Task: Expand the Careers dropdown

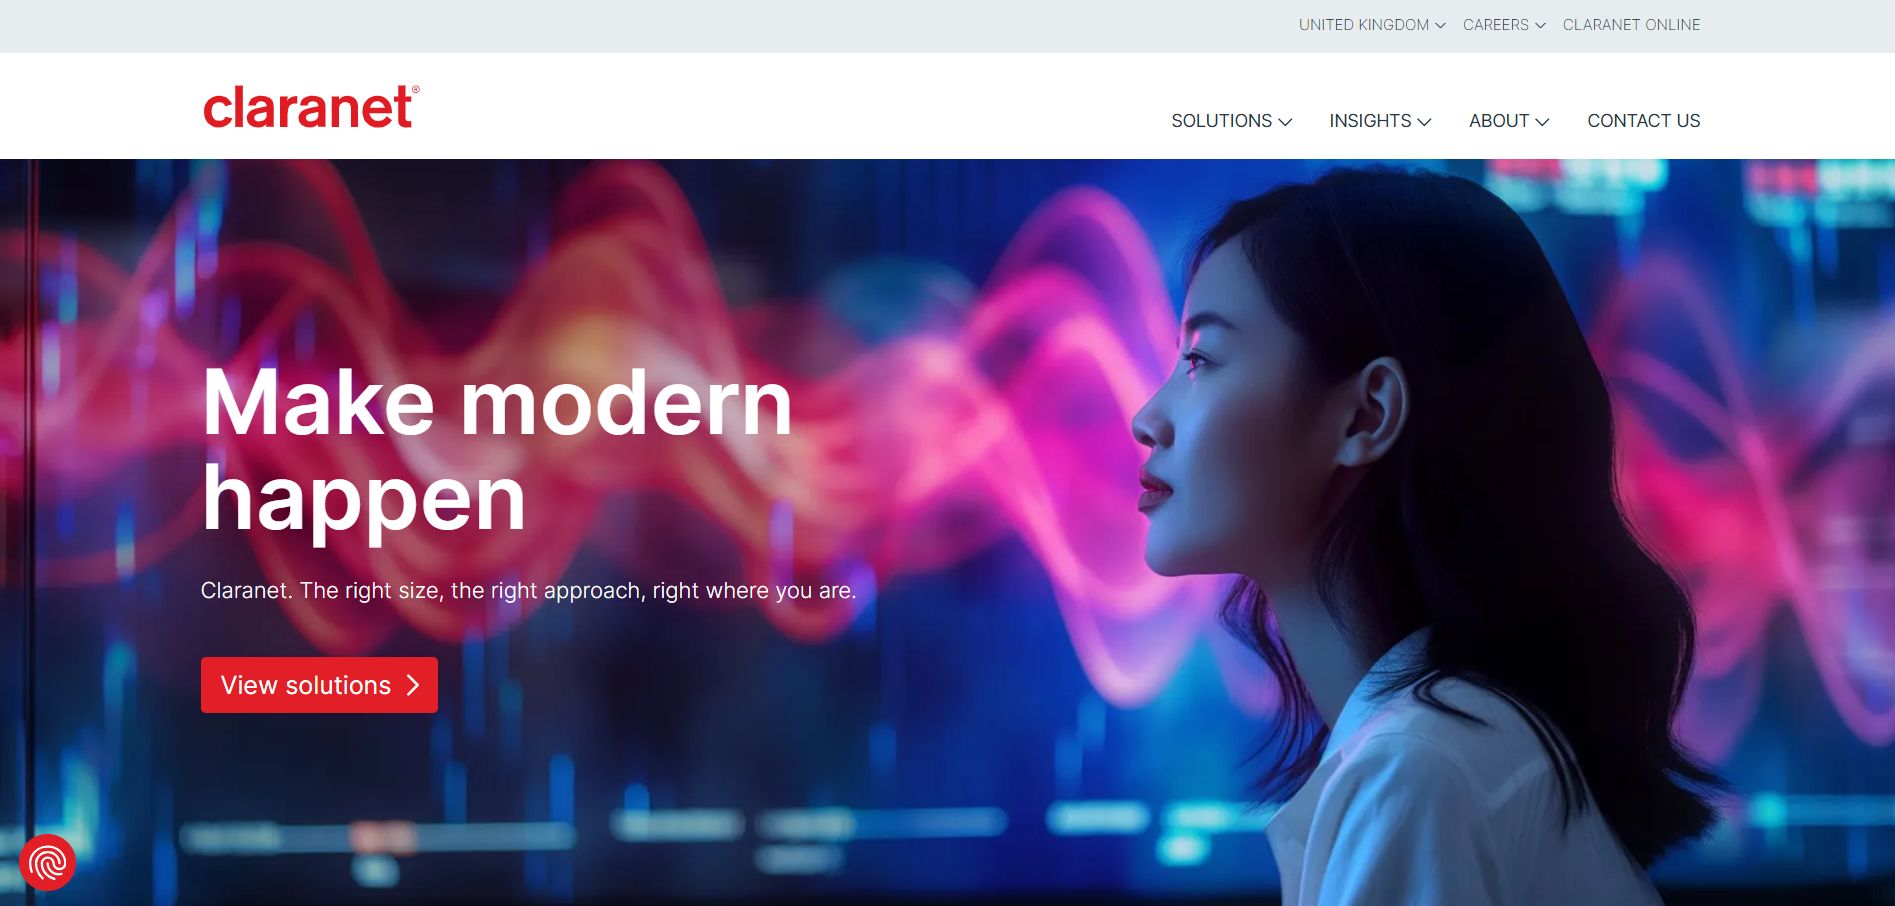Action: [x=1504, y=25]
